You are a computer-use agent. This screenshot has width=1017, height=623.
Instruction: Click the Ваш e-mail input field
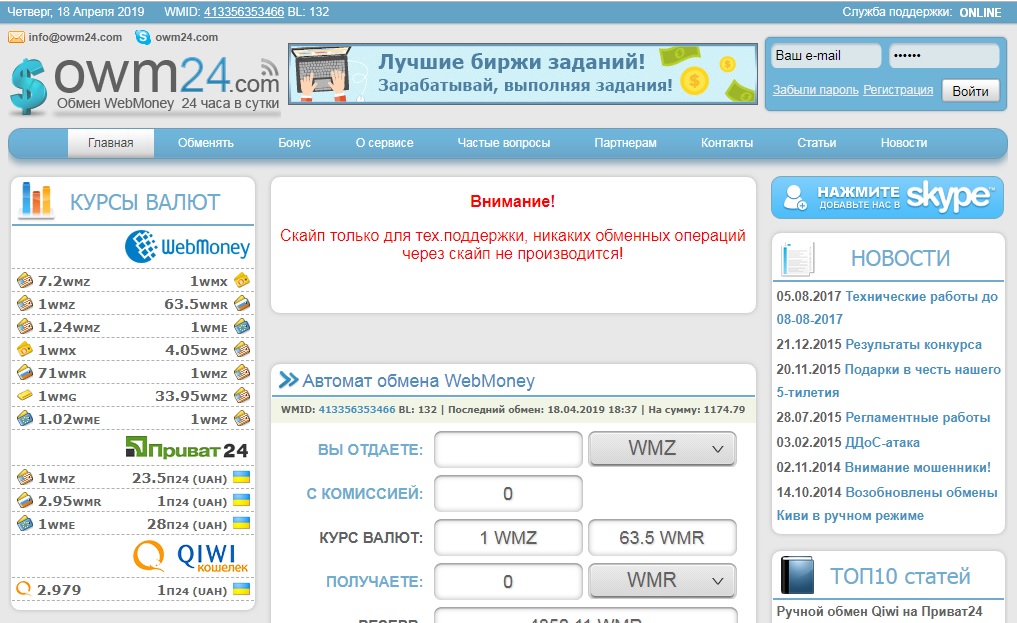(x=826, y=56)
